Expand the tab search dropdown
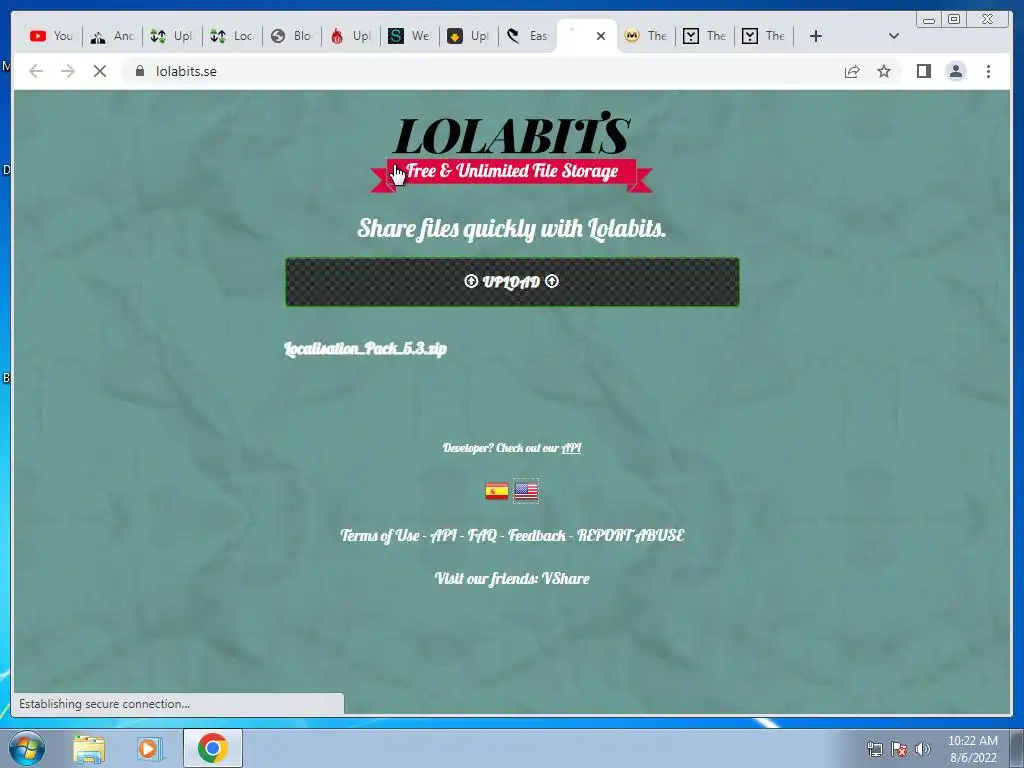 [x=894, y=36]
